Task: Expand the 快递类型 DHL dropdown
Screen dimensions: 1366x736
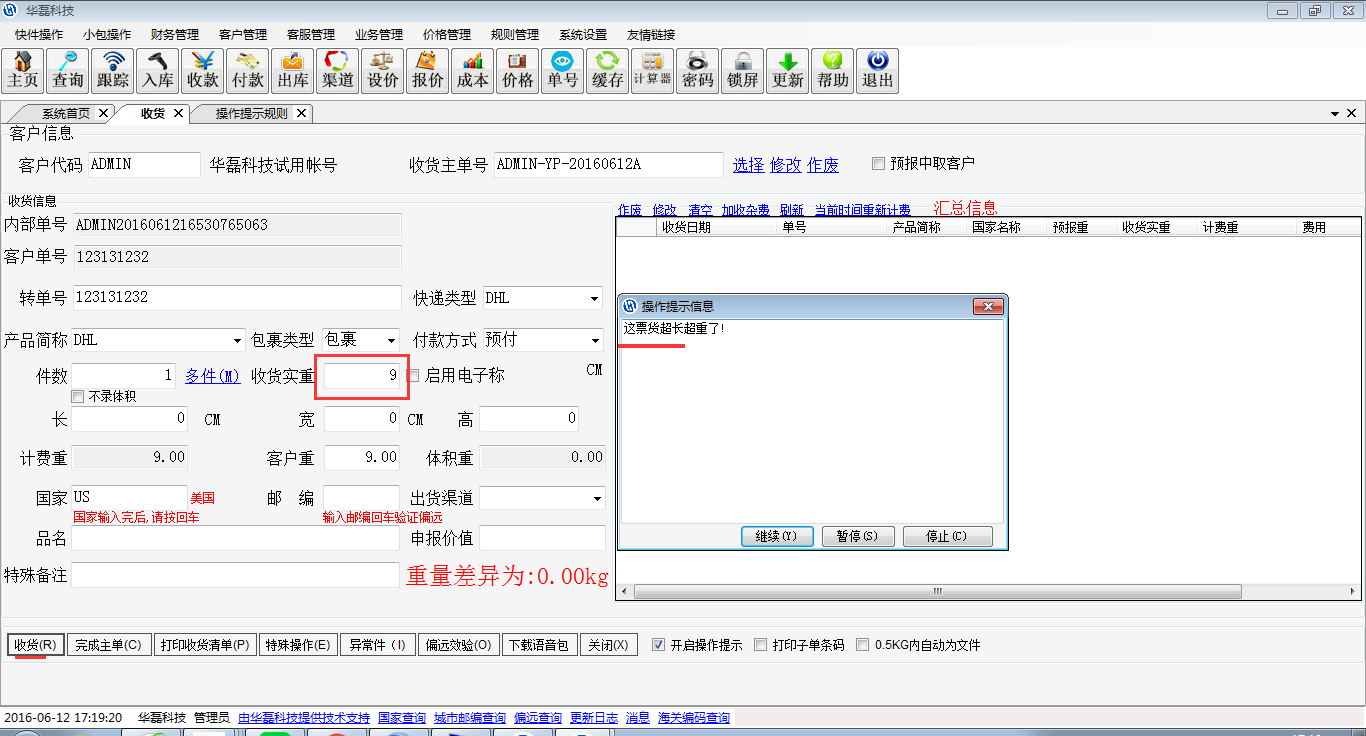Action: (594, 299)
